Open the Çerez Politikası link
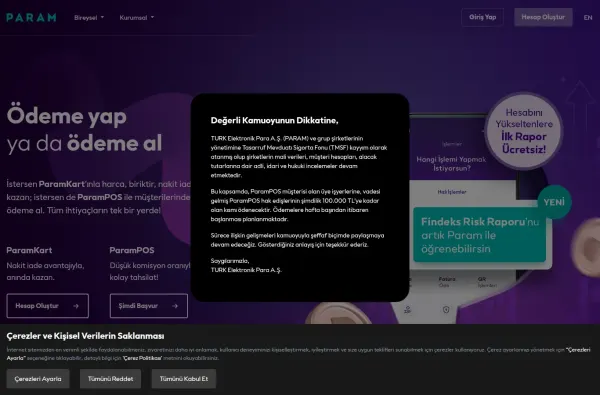 (x=142, y=358)
